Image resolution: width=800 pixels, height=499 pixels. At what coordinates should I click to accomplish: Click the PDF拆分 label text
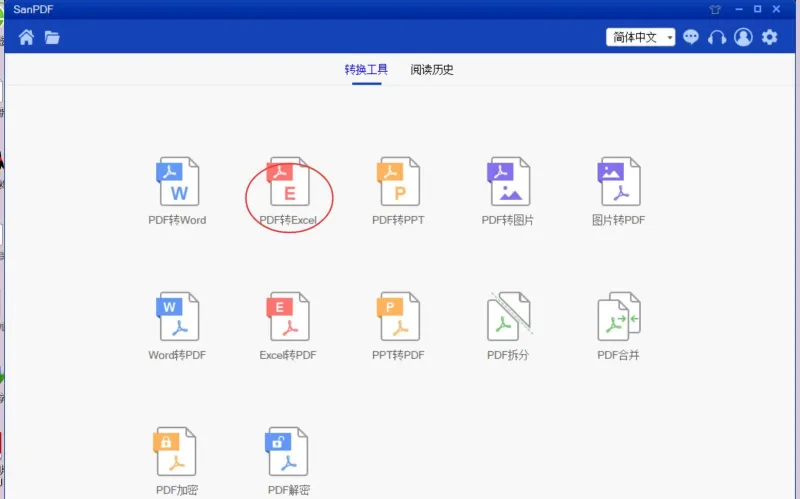[x=508, y=355]
